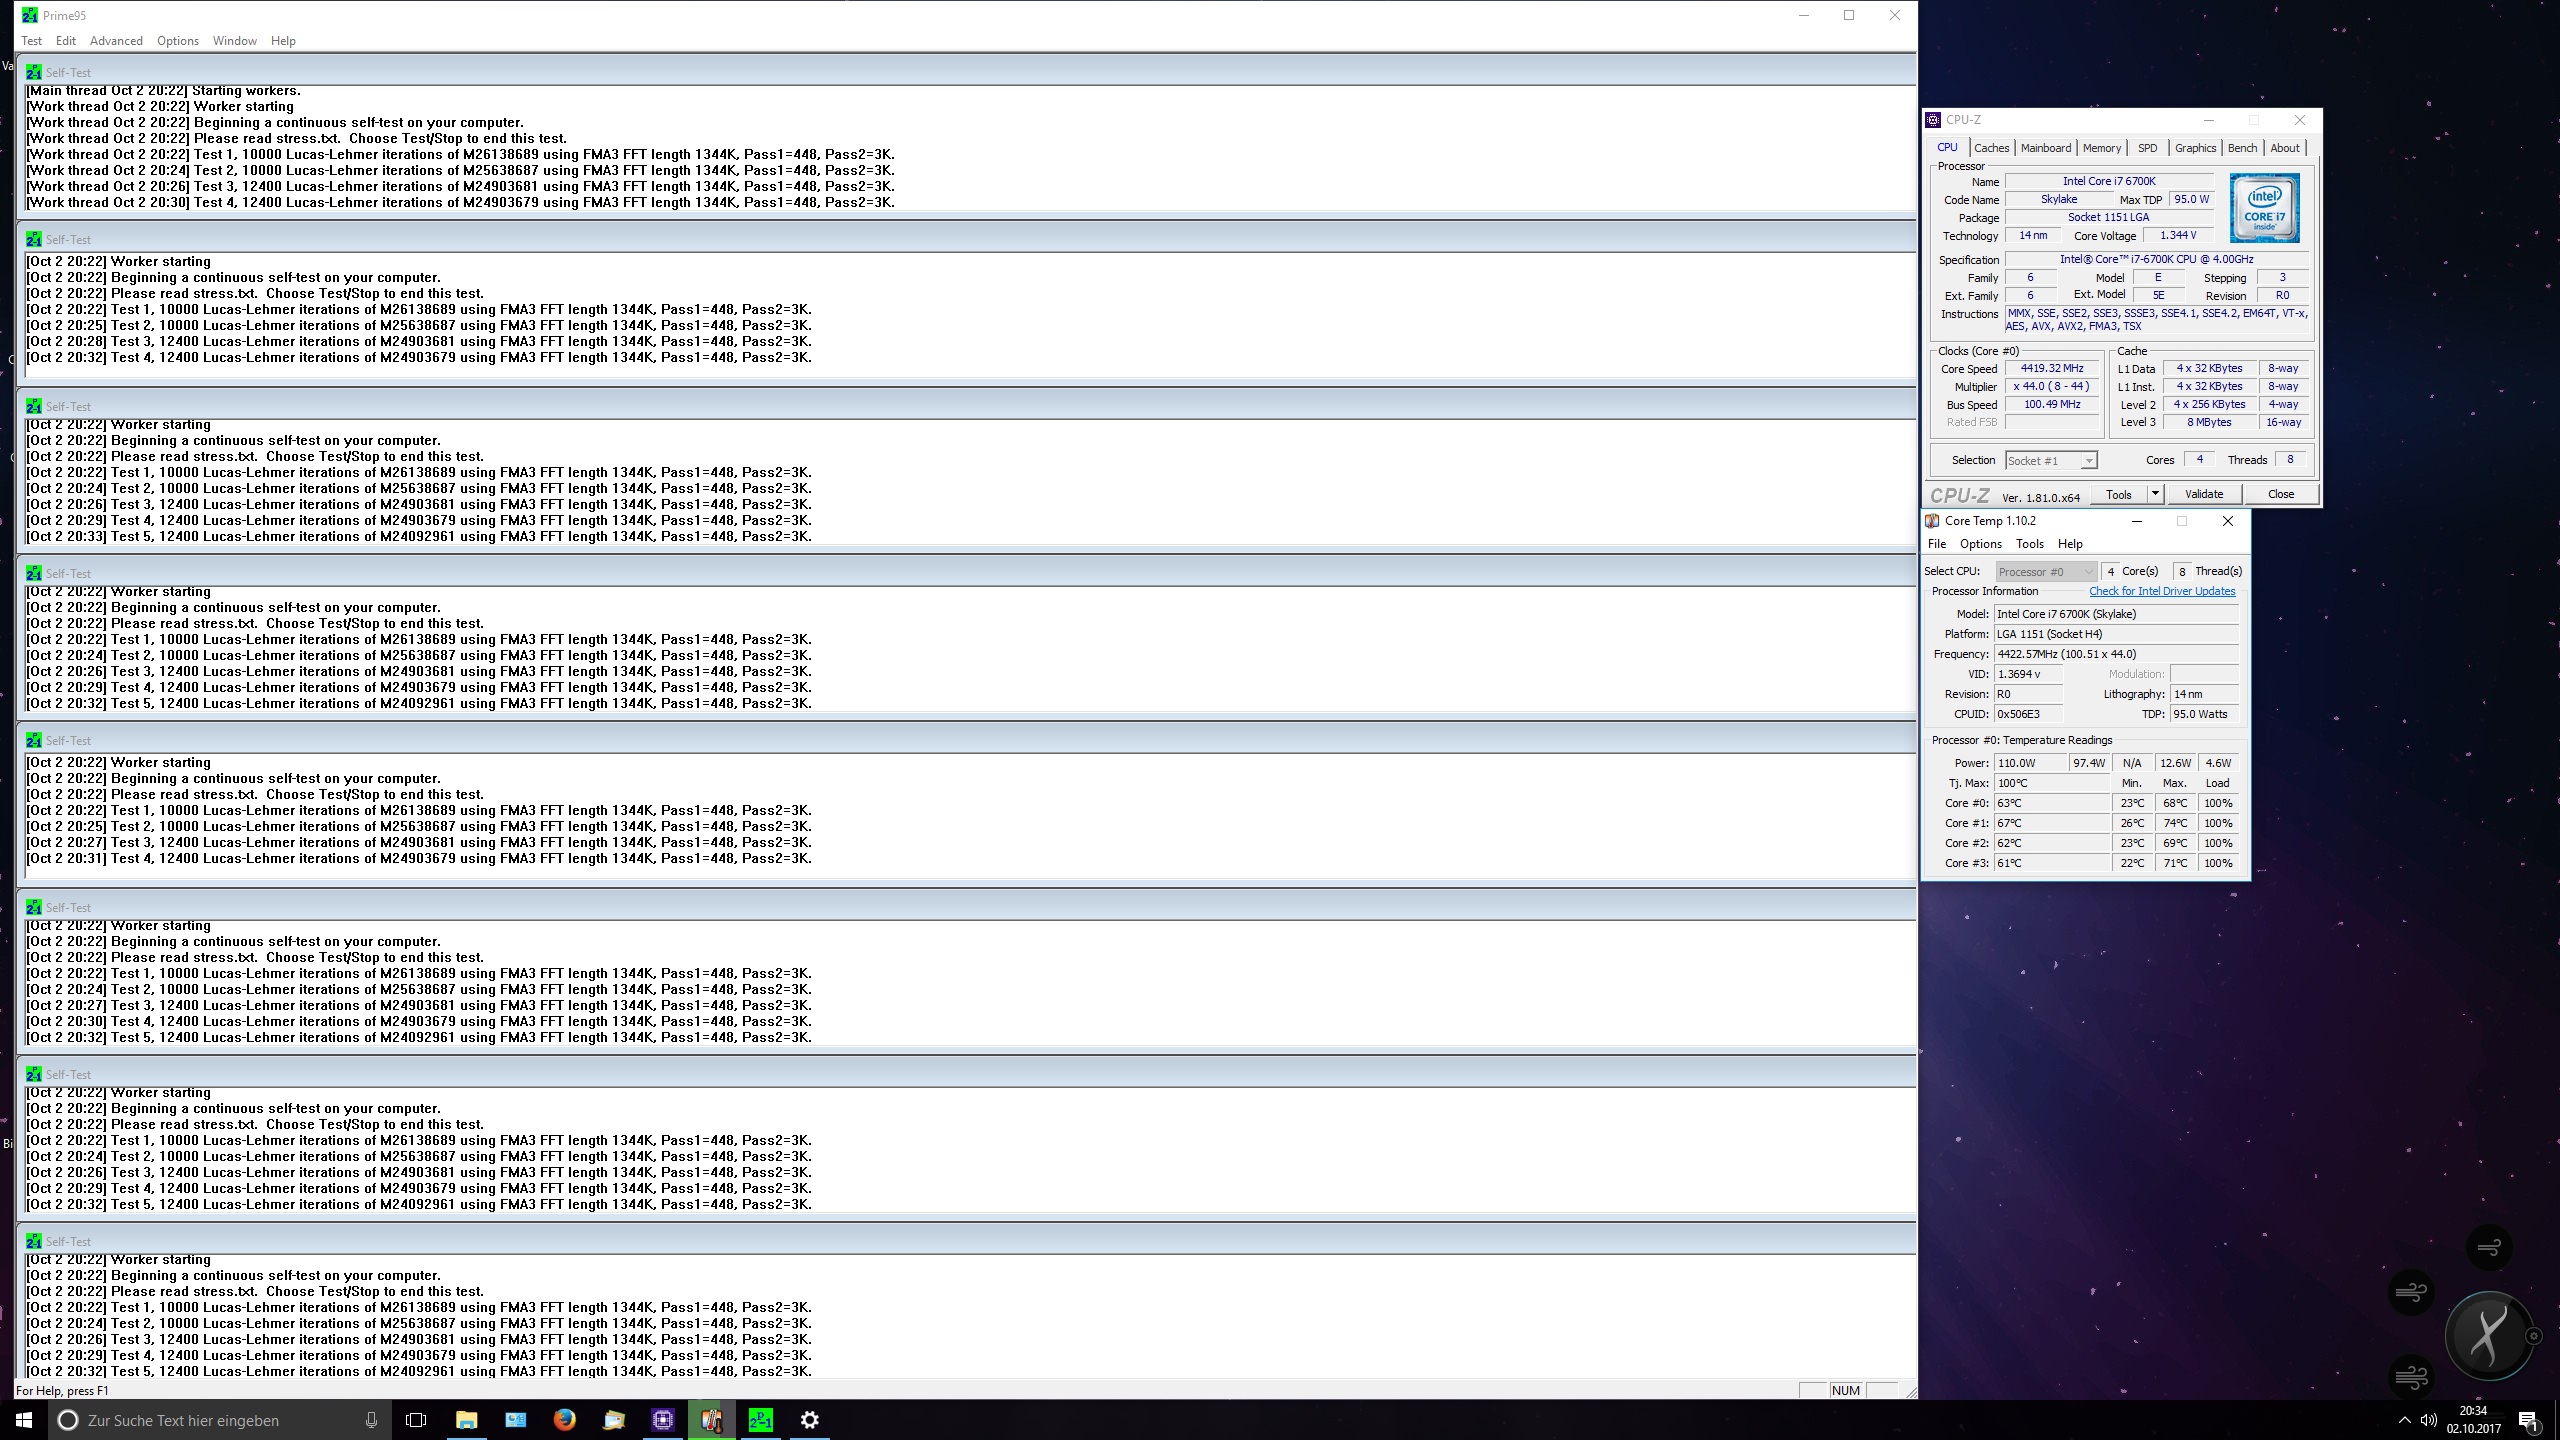
Task: Click the small gear on fan widget
Action: click(x=2533, y=1336)
